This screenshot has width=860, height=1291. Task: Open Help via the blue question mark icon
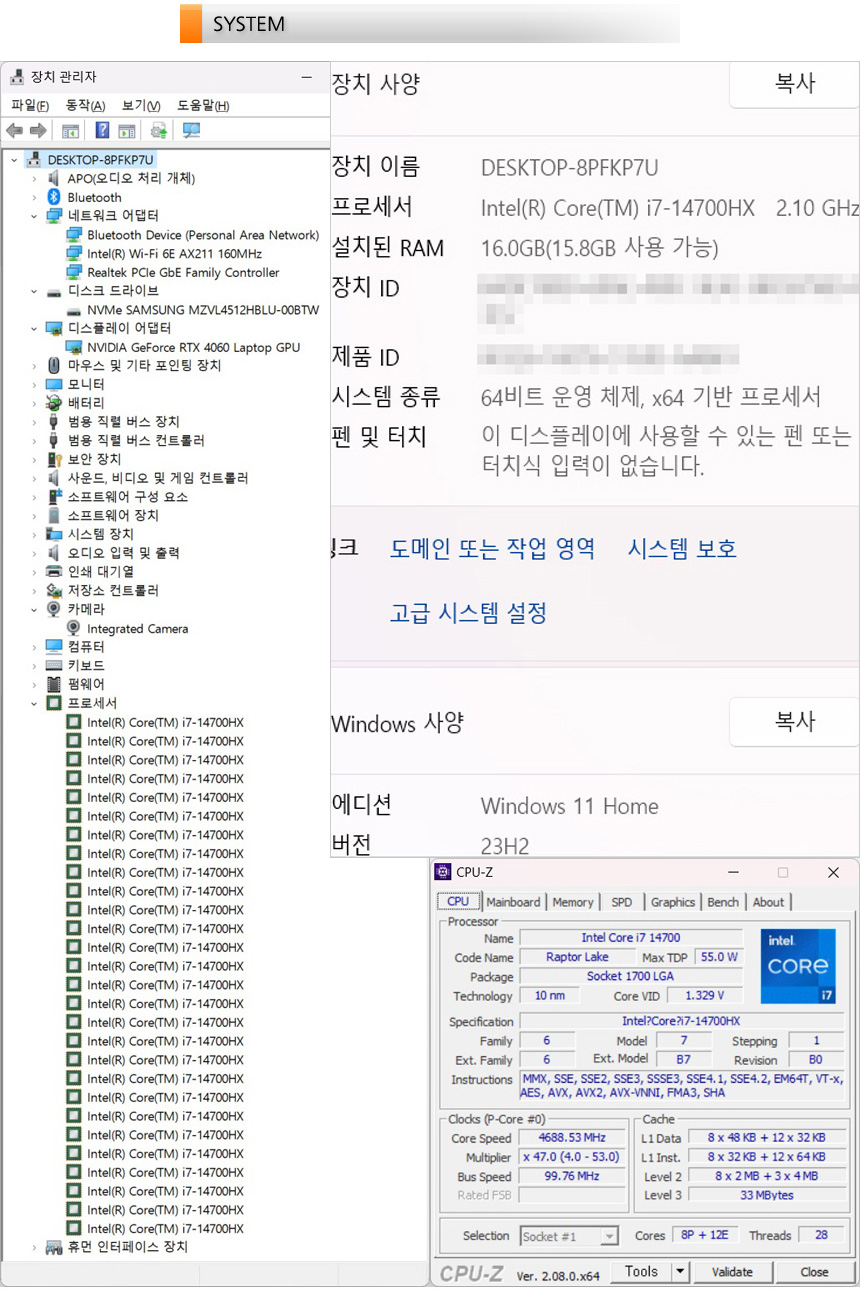[x=102, y=131]
